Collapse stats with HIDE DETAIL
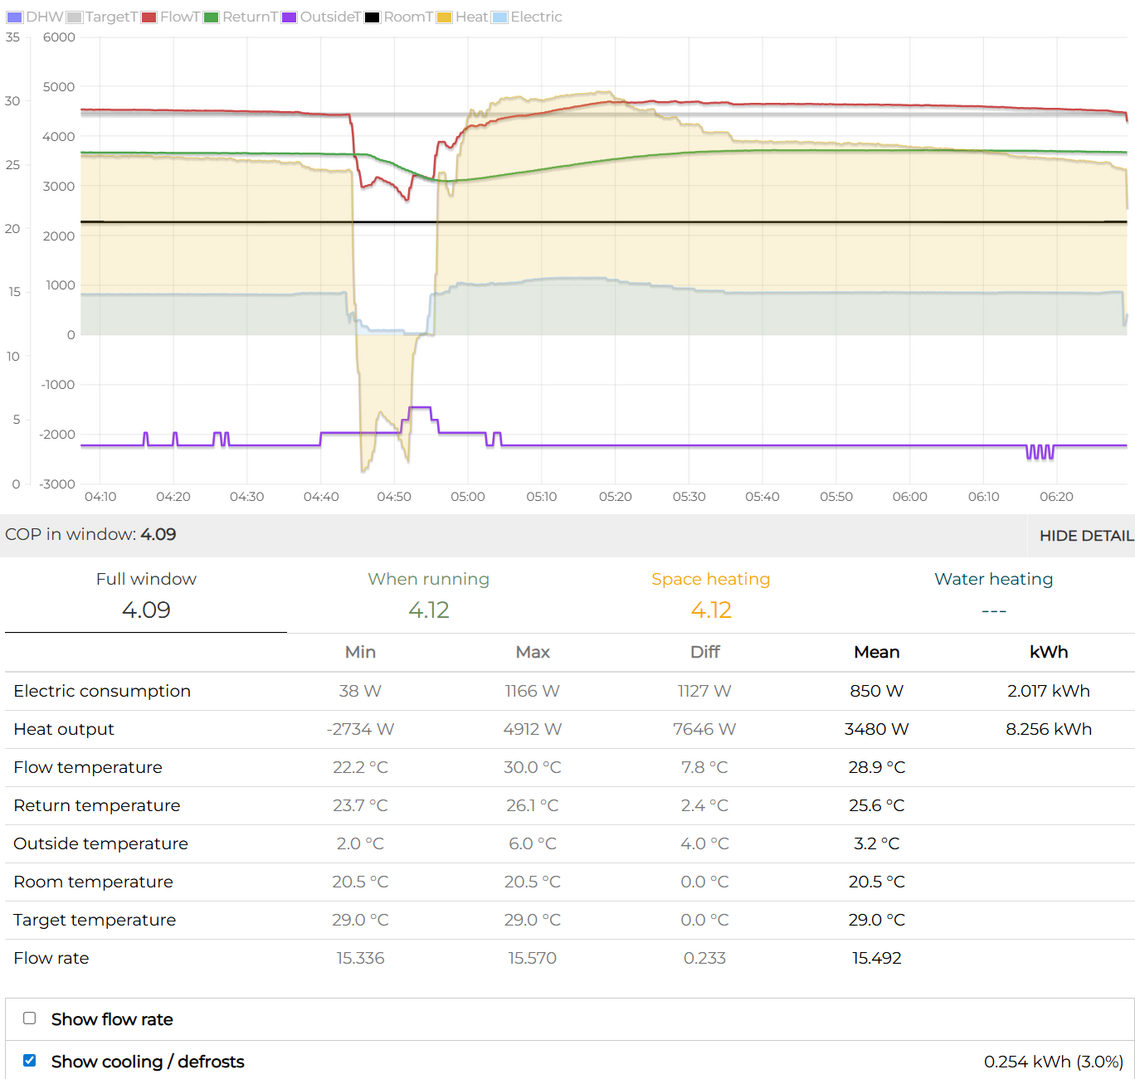This screenshot has height=1079, width=1135. pyautogui.click(x=1086, y=536)
